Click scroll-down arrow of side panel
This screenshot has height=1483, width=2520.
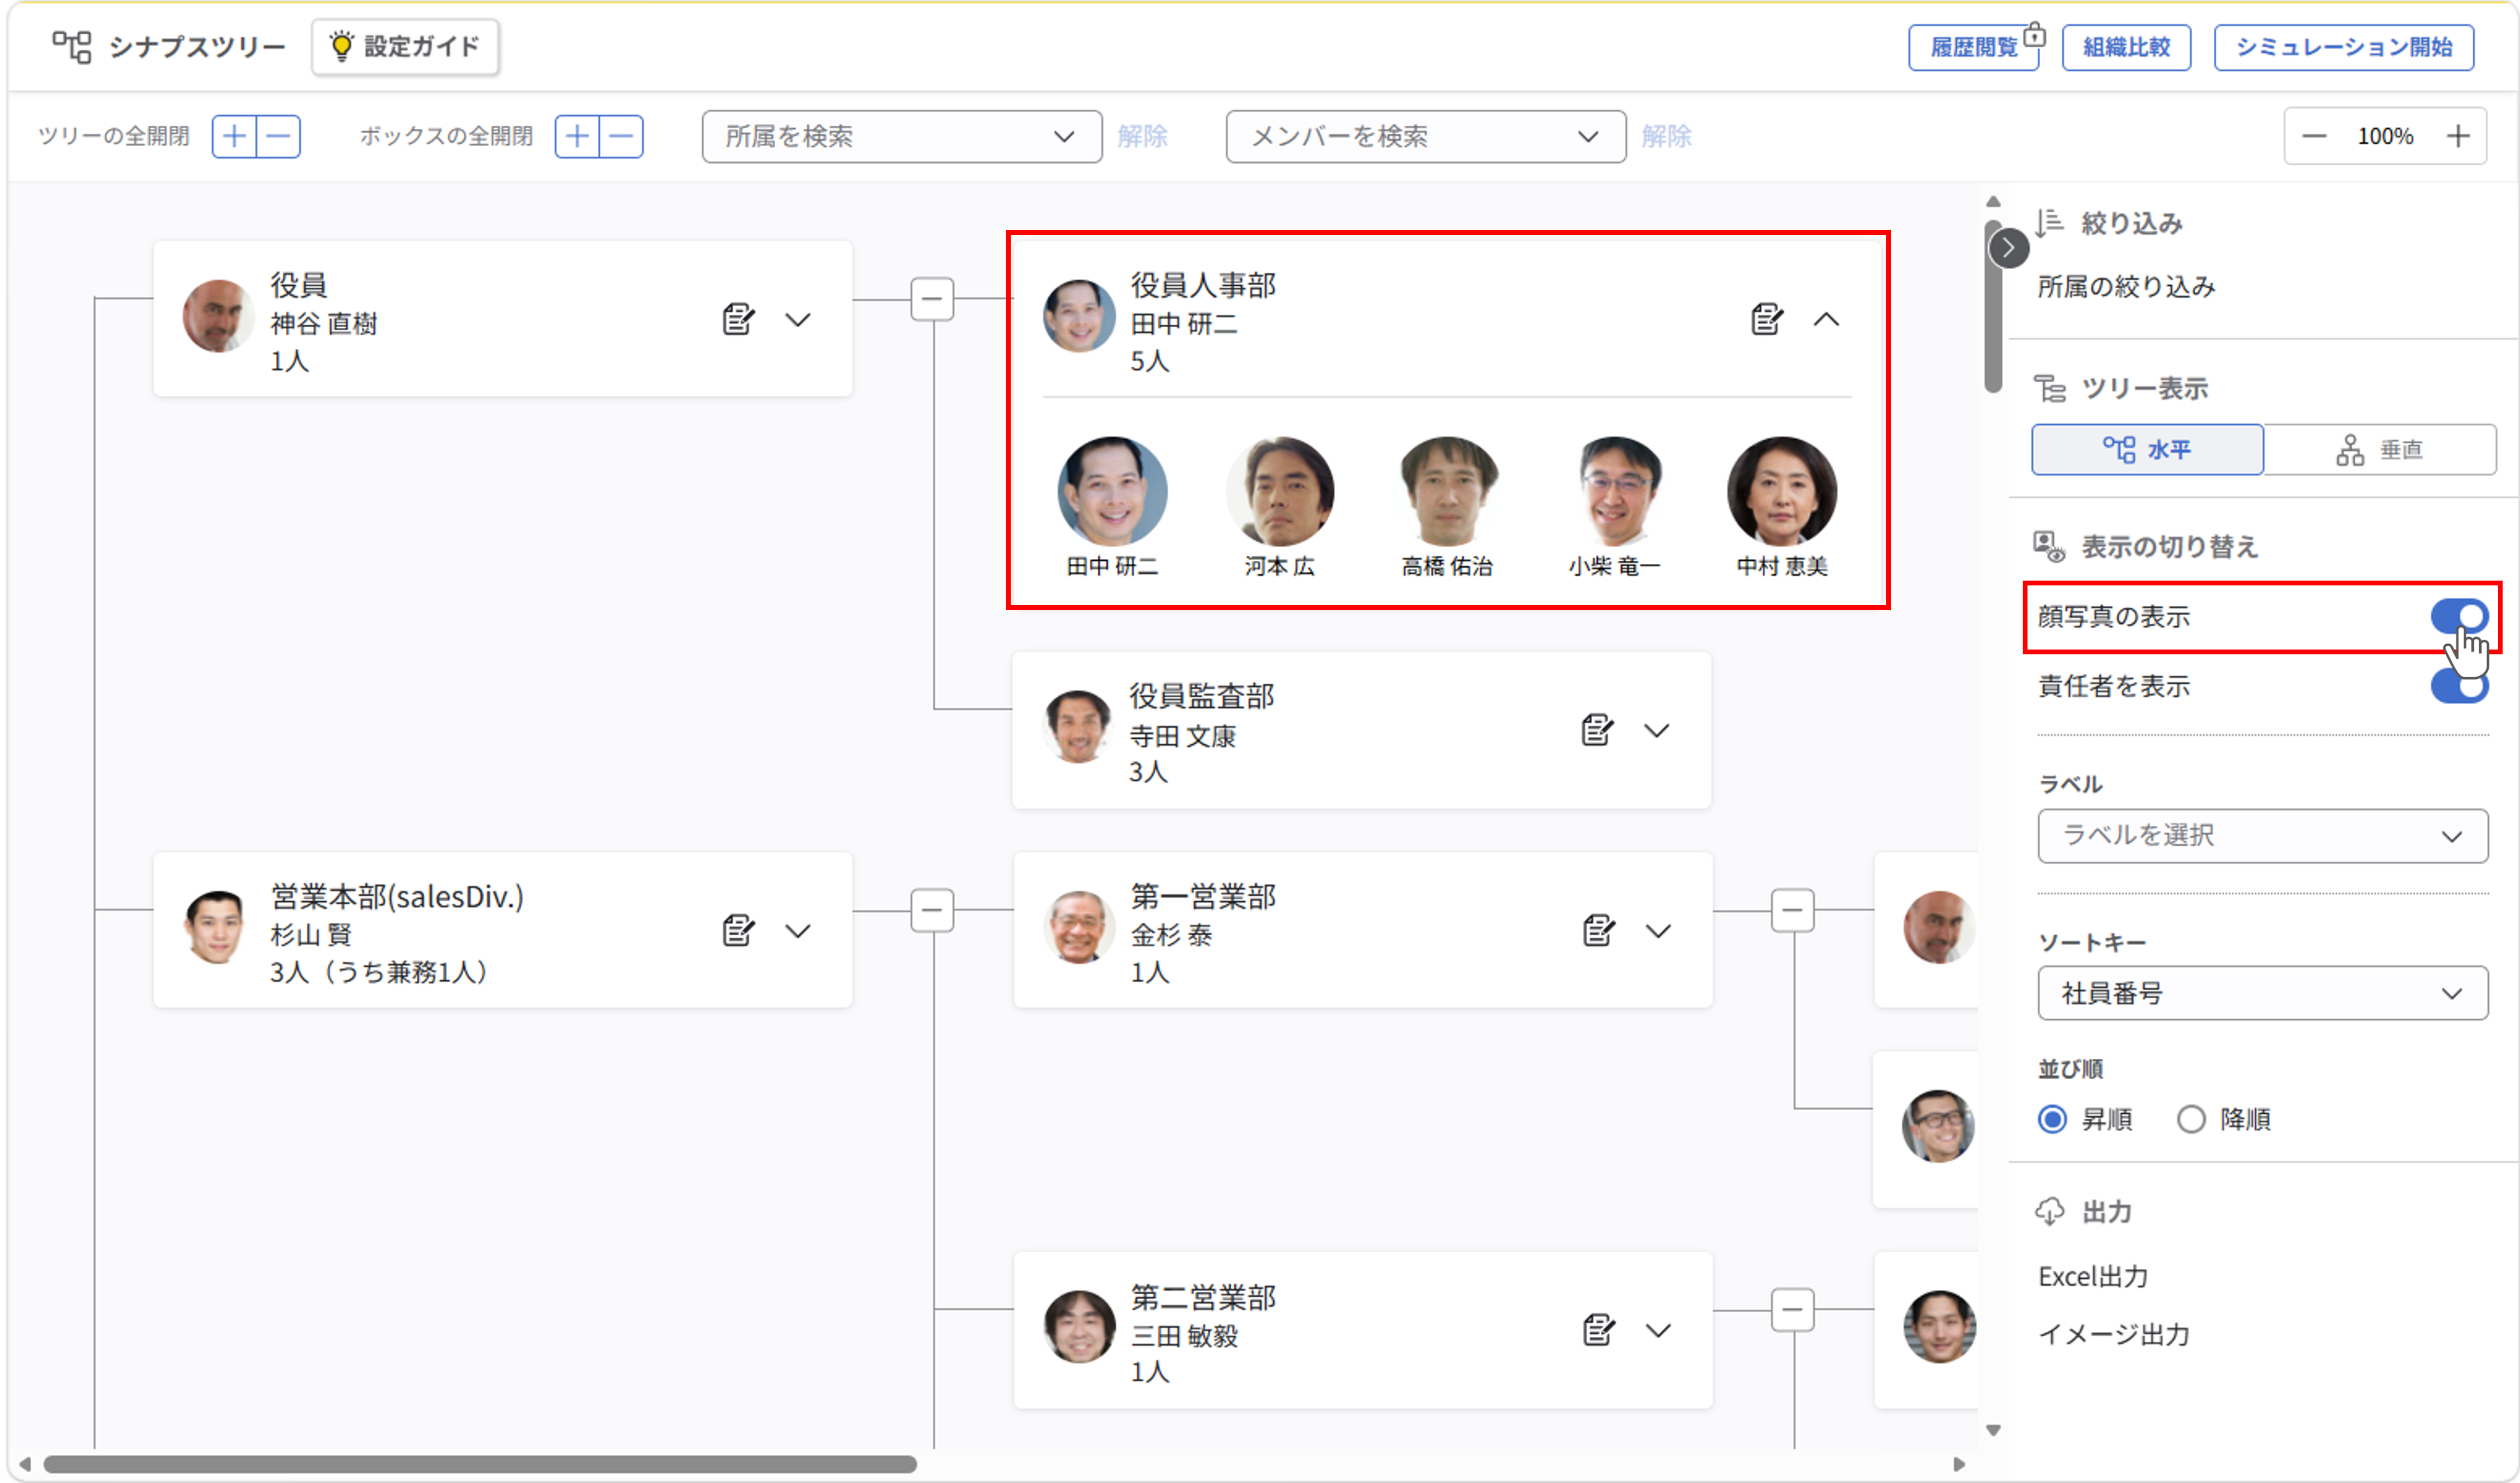(x=1993, y=1430)
